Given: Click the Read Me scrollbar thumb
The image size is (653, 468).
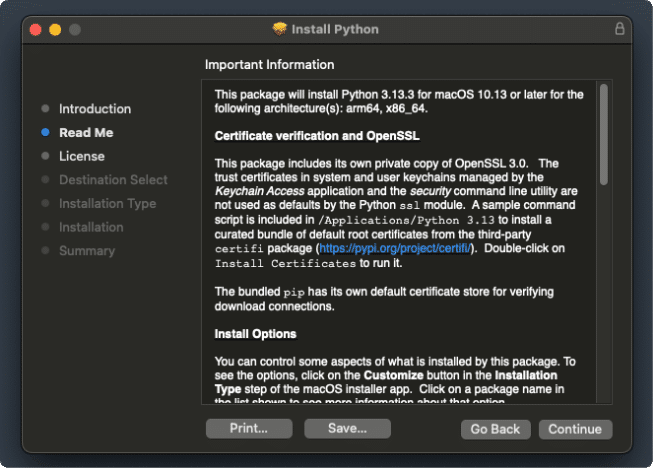Looking at the screenshot, I should click(603, 134).
